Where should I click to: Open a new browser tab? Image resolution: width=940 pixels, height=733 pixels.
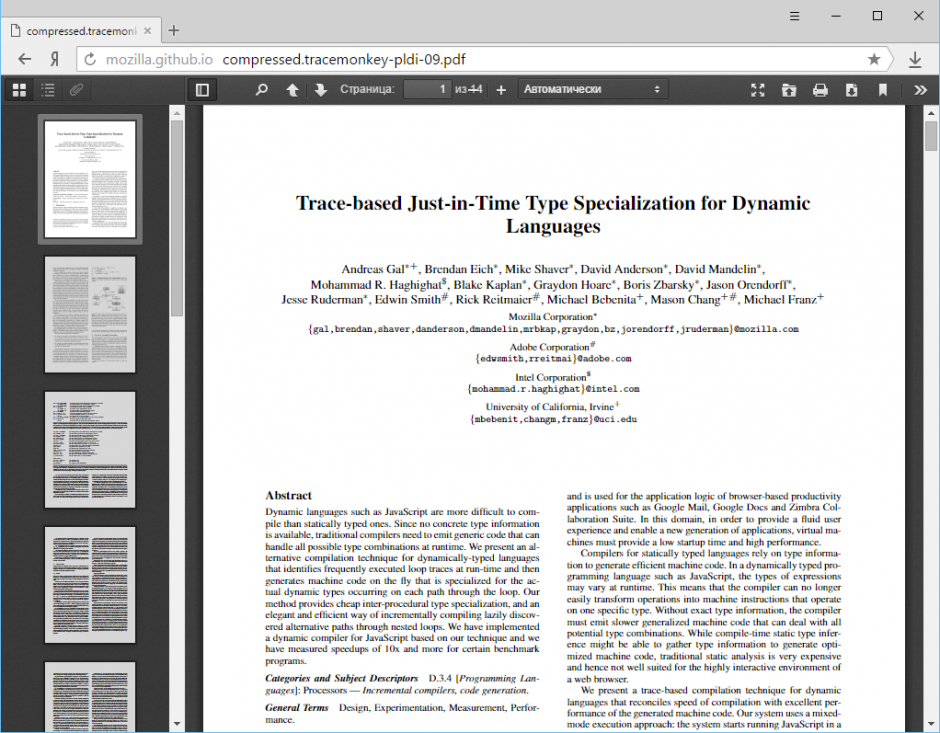click(x=173, y=31)
